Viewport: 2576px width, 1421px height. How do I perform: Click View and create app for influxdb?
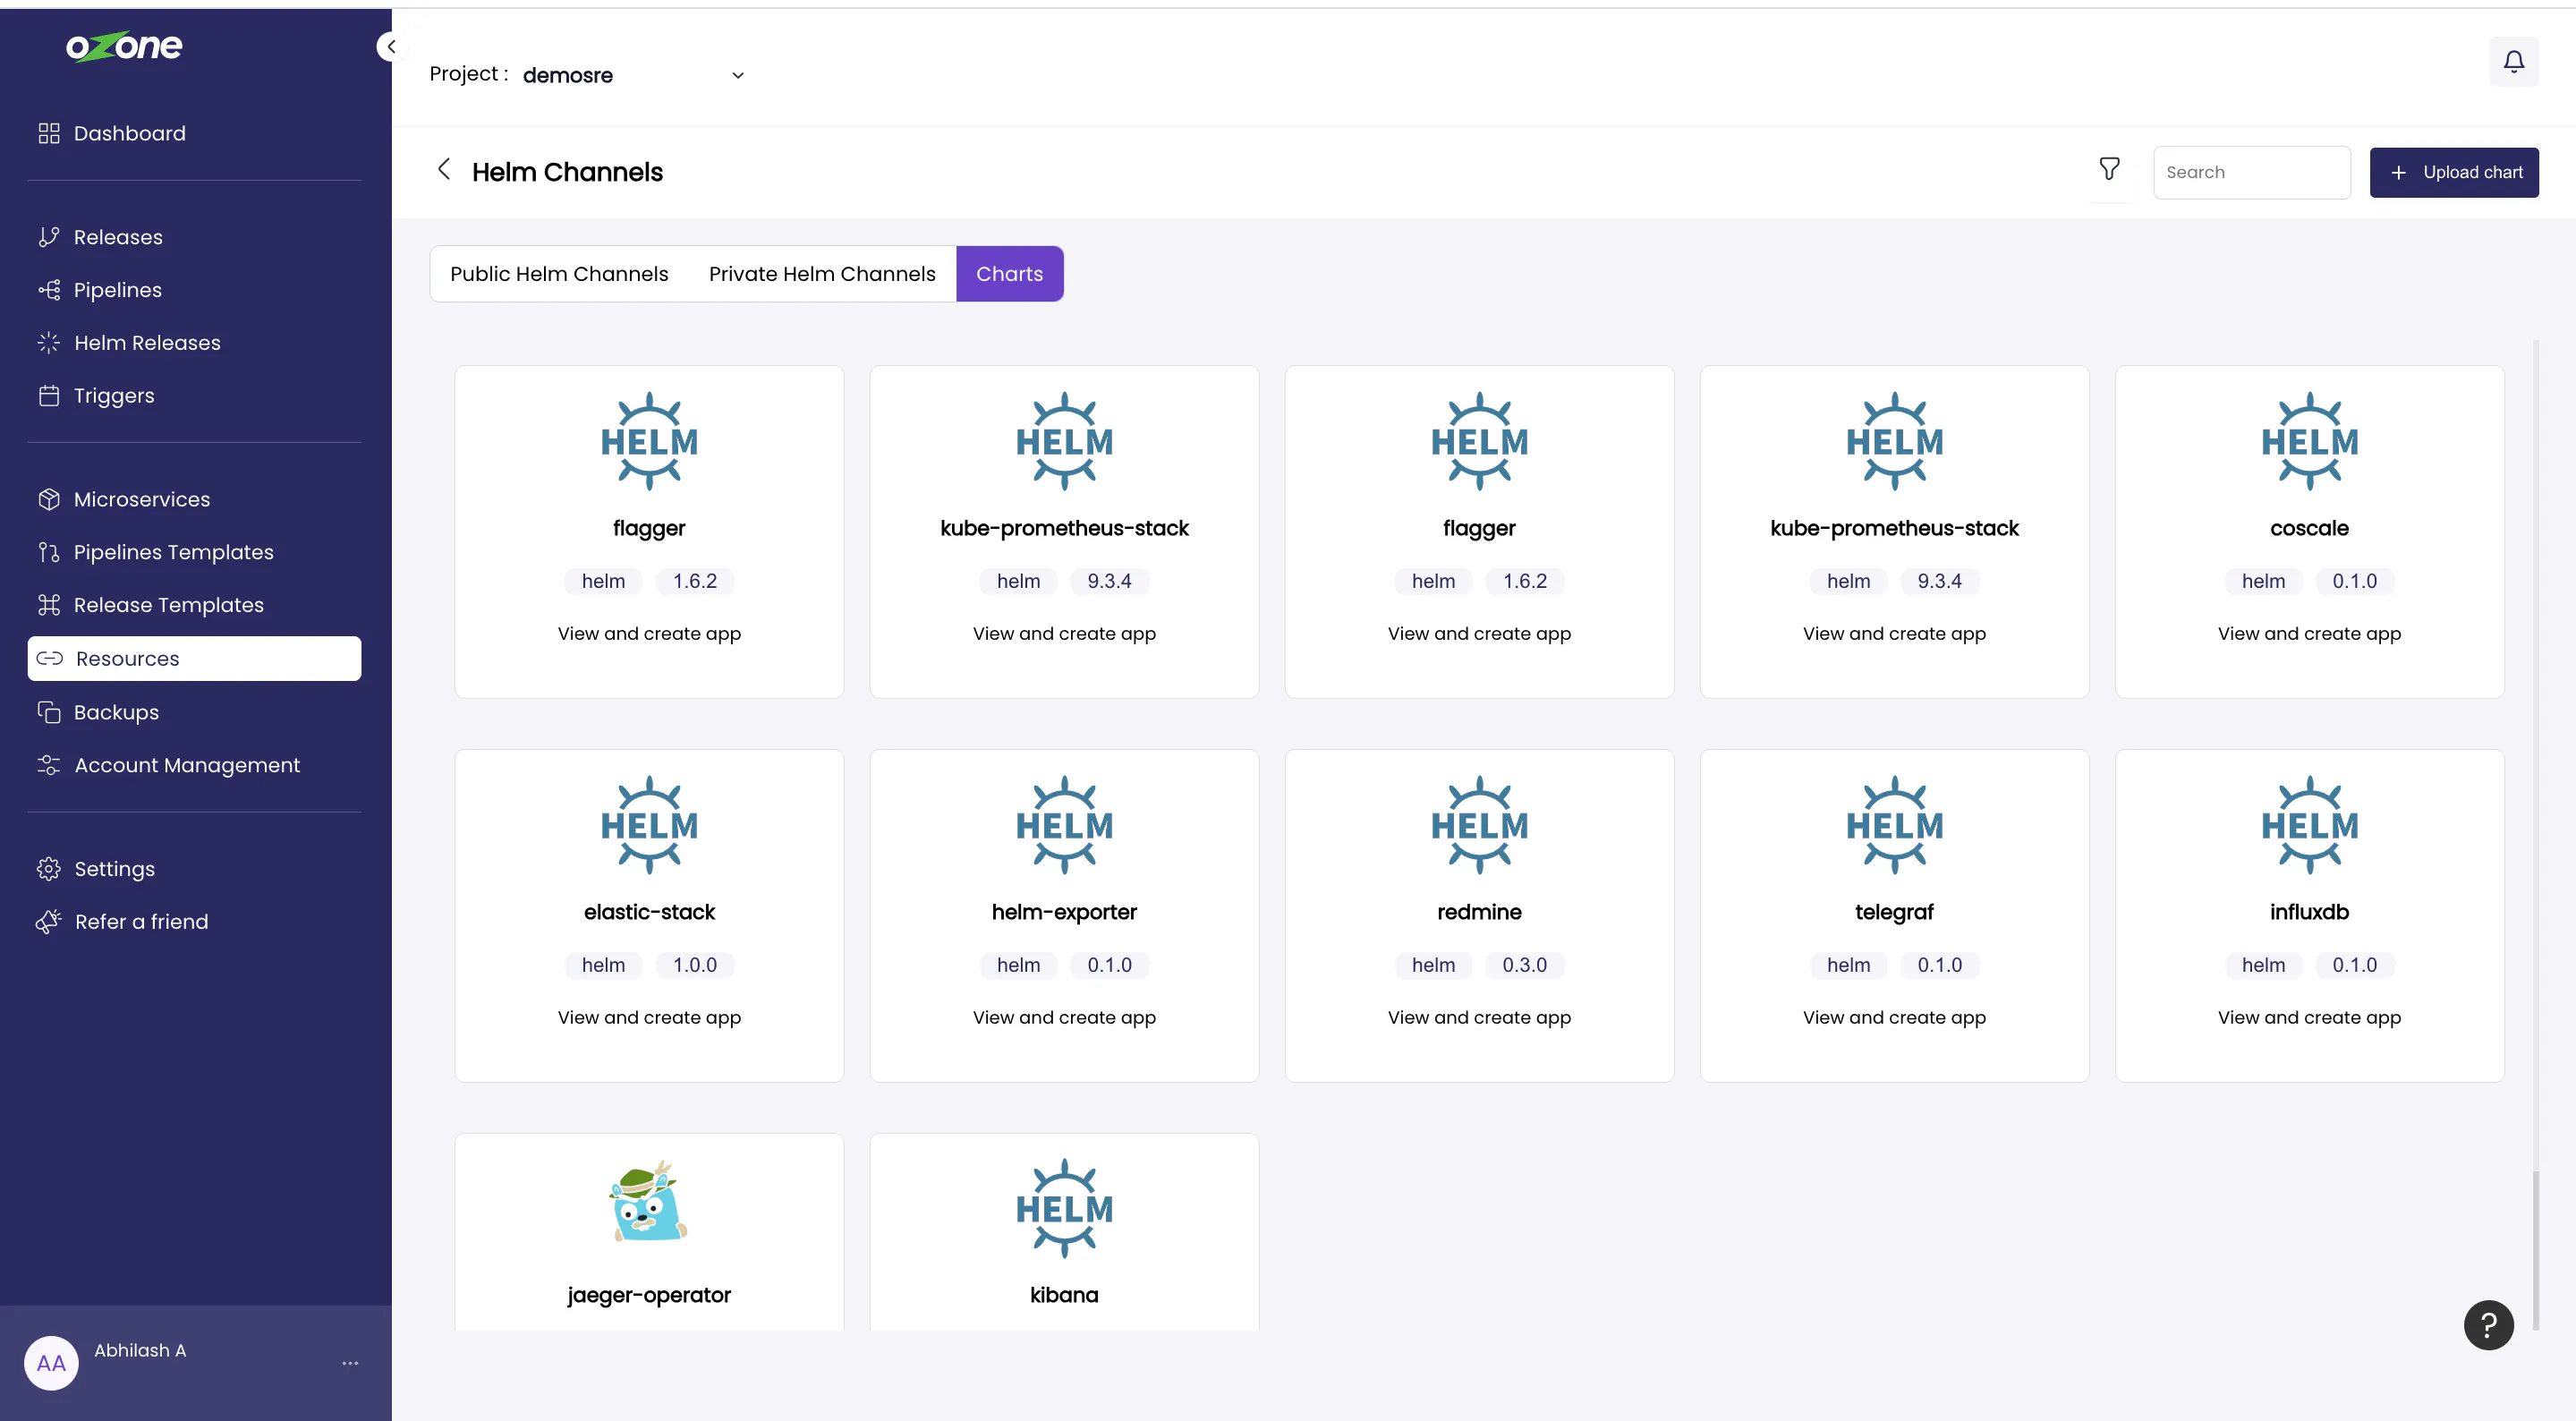2309,1018
